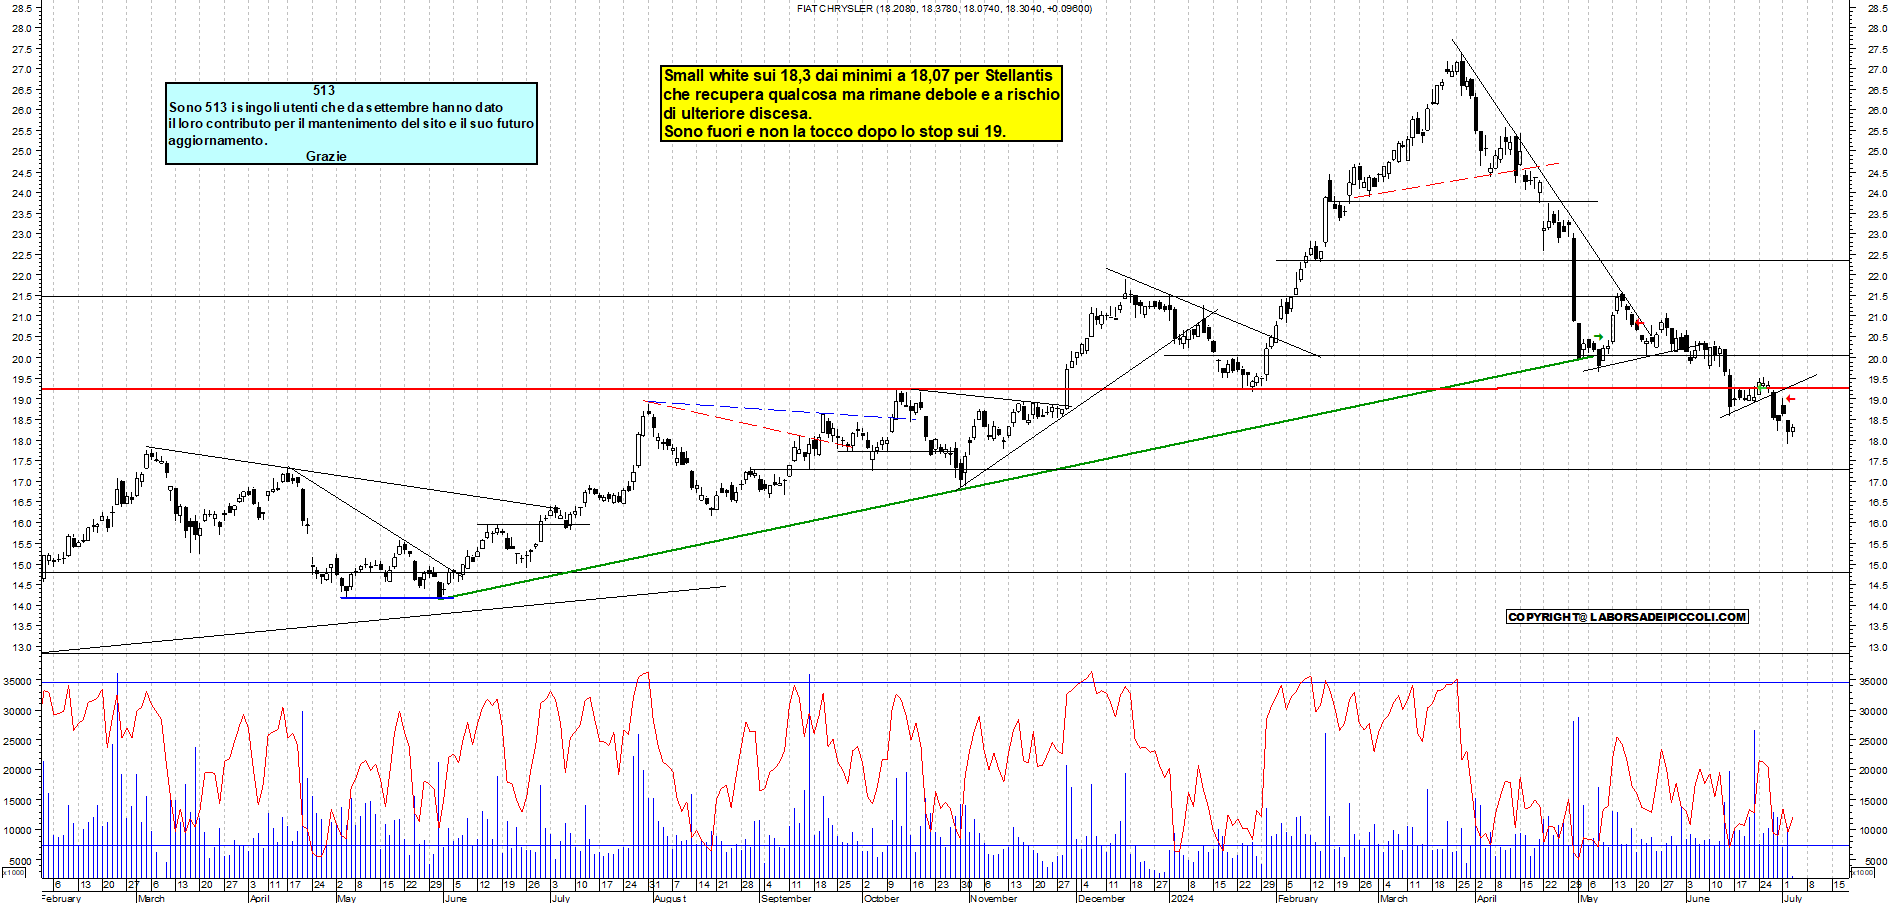1890x903 pixels.
Task: Click the FIAT CHRYSLER chart title text
Action: pyautogui.click(x=945, y=8)
